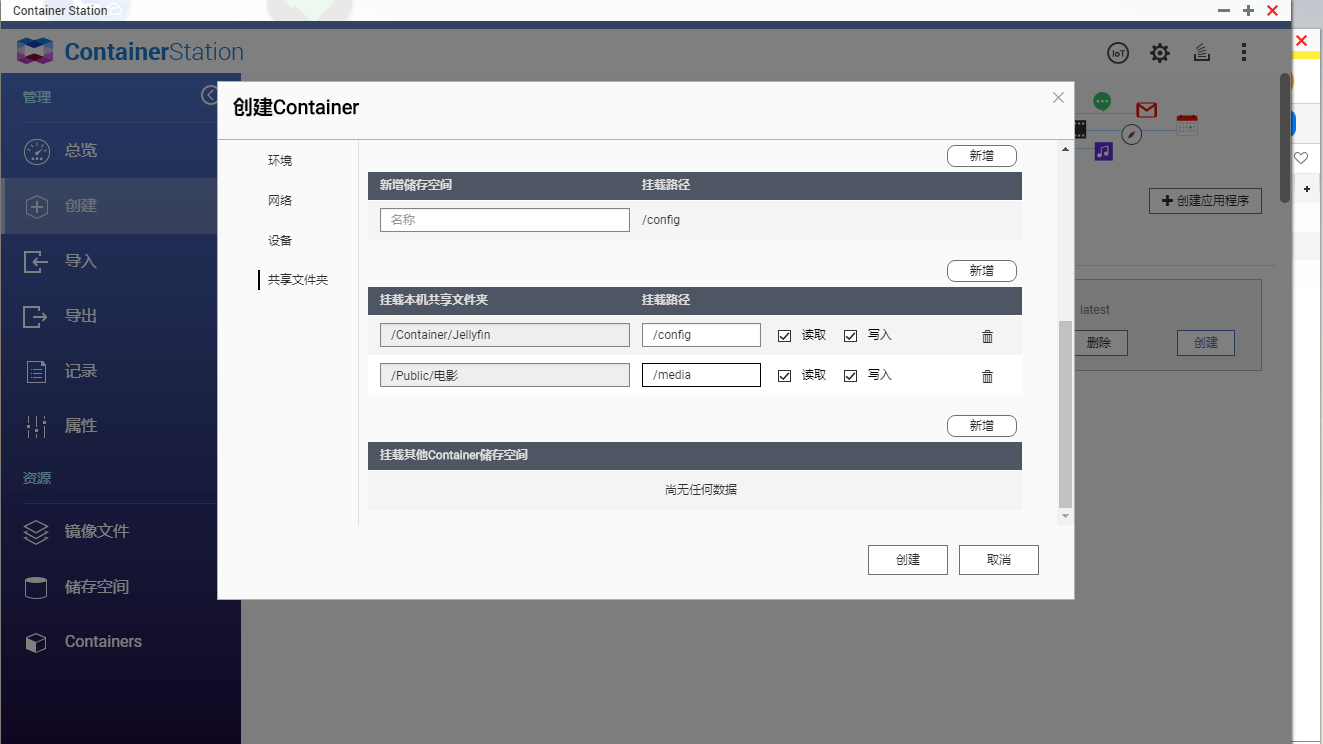Cancel the dialog with 取消 button
Viewport: 1323px width, 744px height.
pos(999,560)
